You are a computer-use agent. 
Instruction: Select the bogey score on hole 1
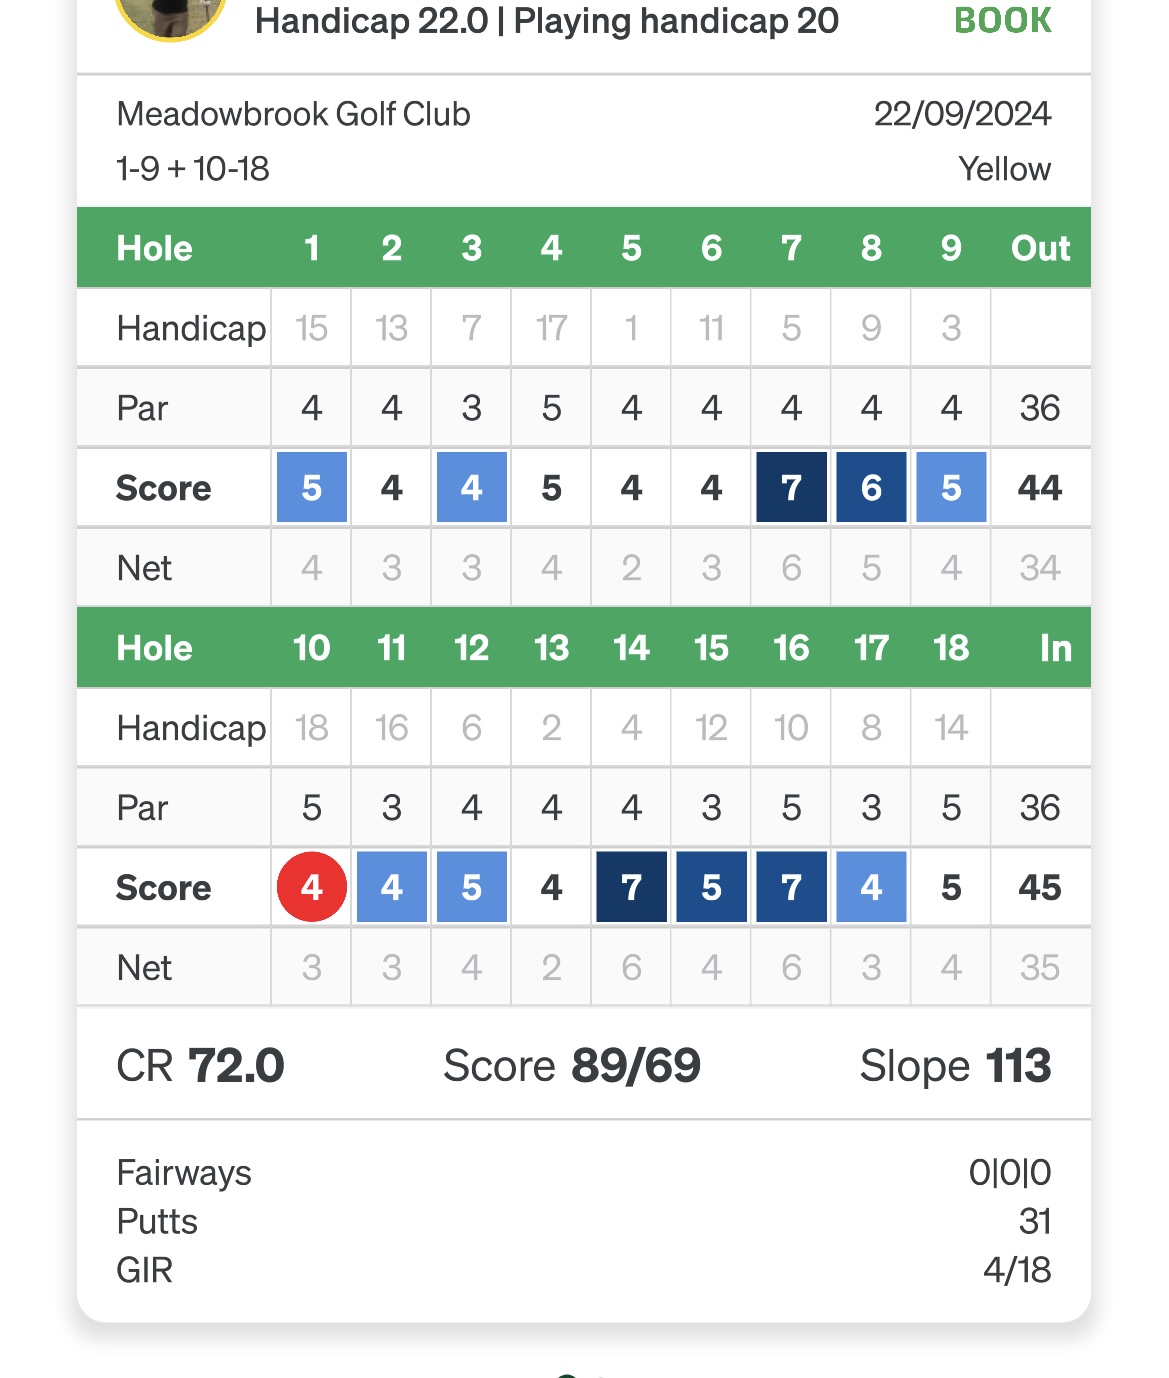pyautogui.click(x=312, y=487)
